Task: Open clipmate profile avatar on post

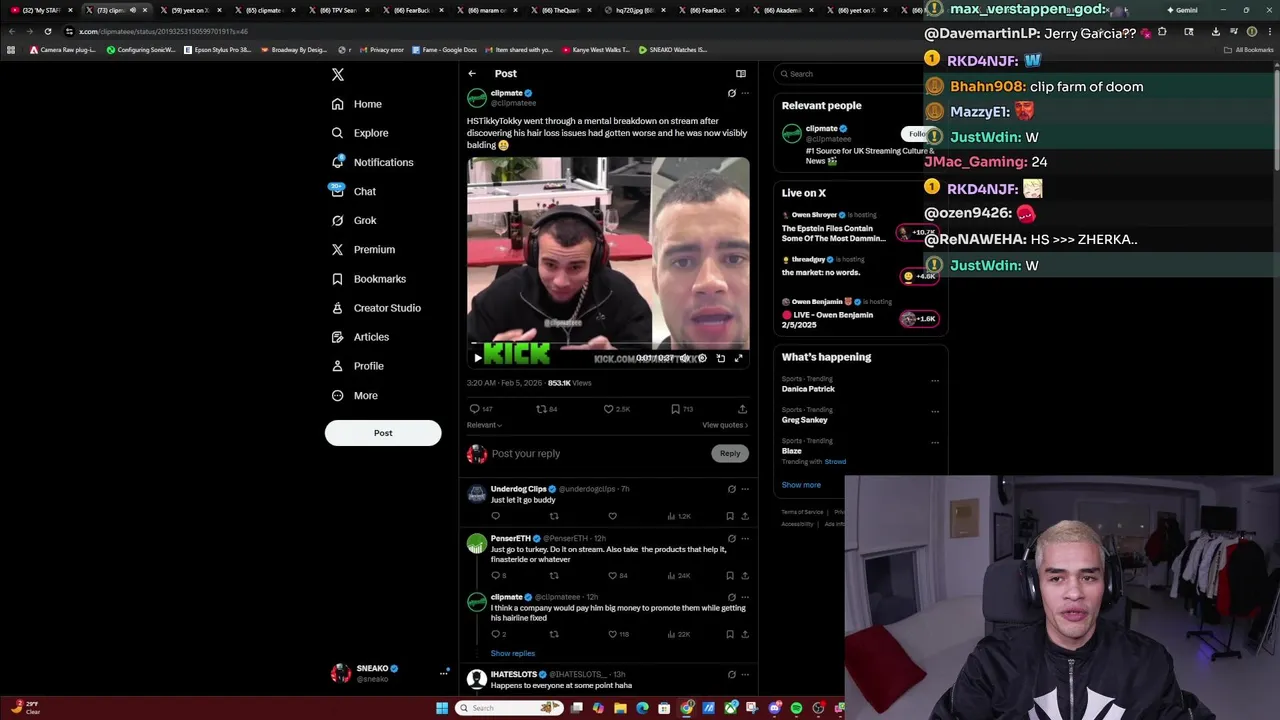Action: 477,97
